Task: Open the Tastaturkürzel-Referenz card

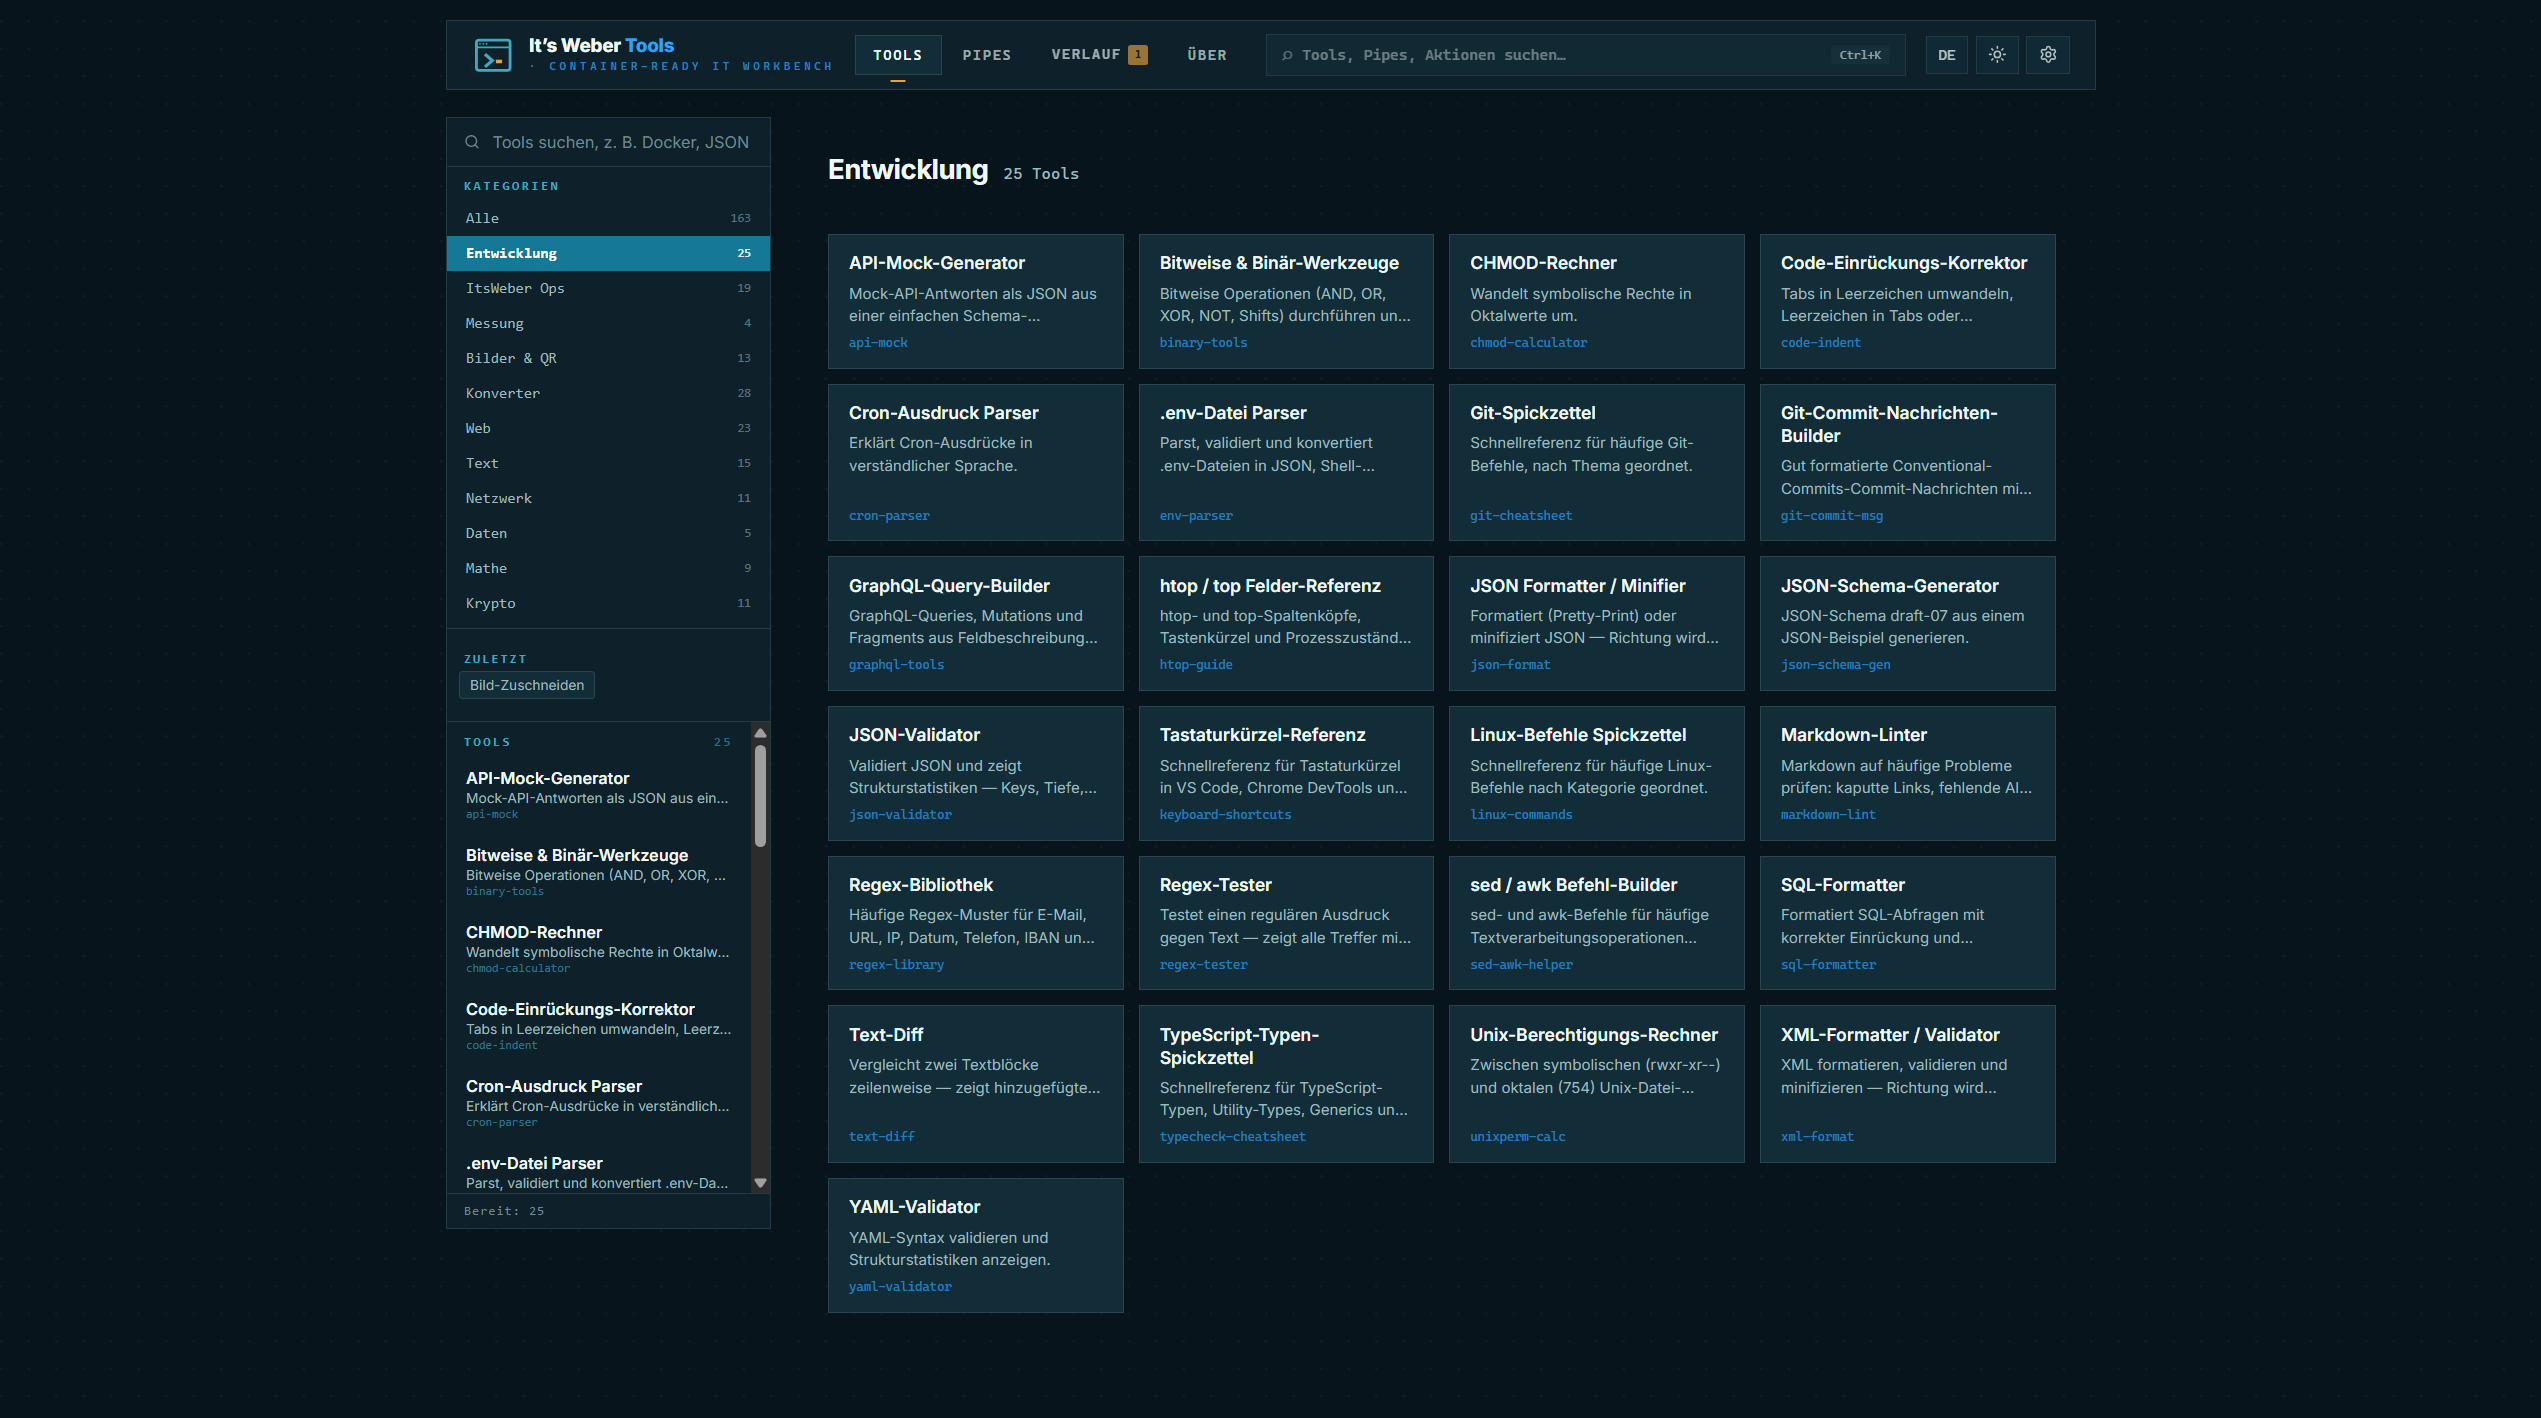Action: (1286, 773)
